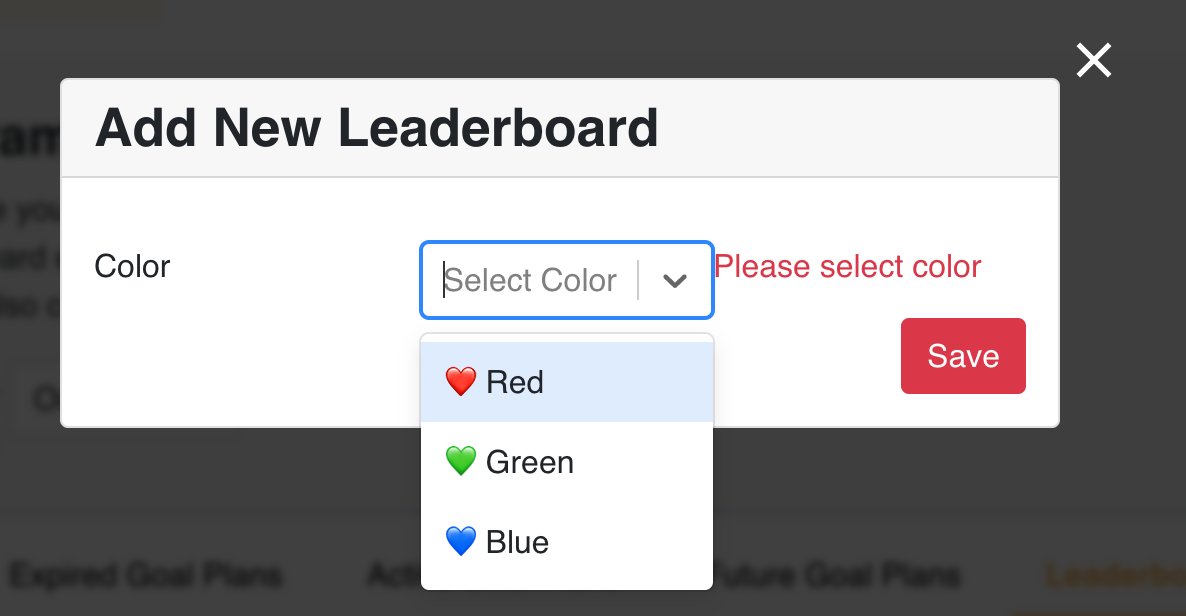Click the blue heart icon
This screenshot has height=616, width=1186.
[459, 541]
